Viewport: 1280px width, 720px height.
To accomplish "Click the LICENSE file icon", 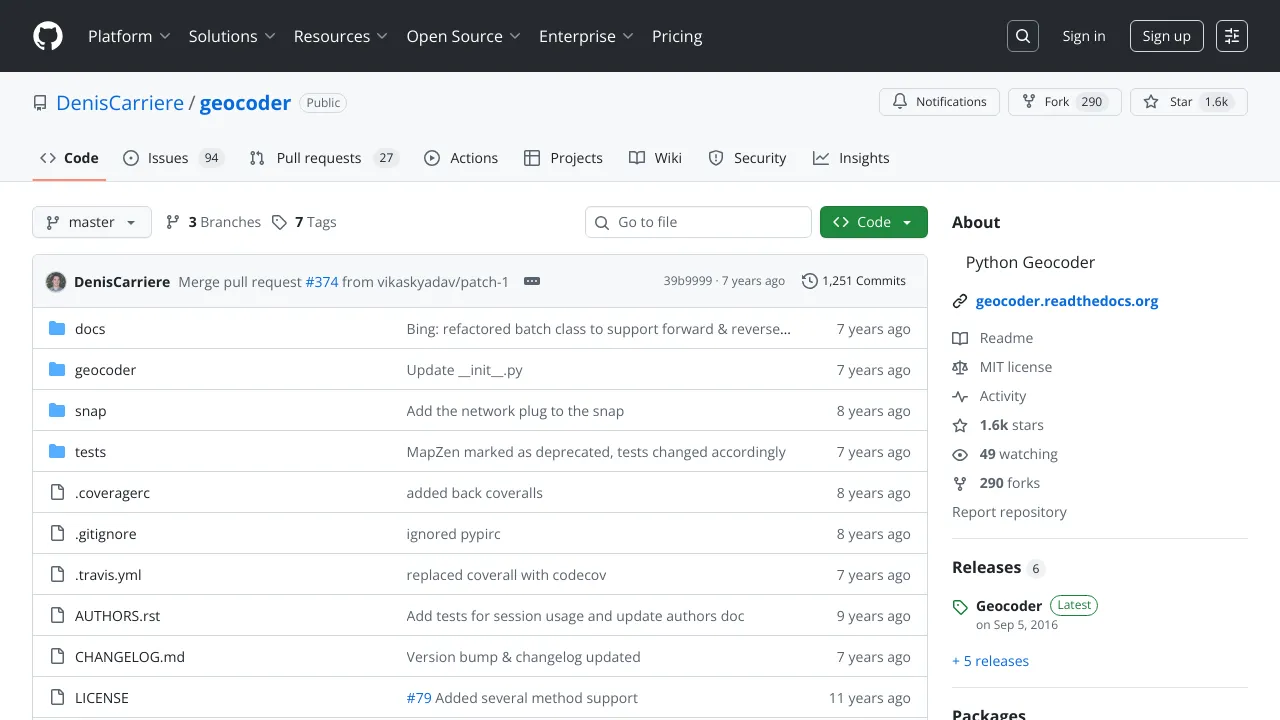I will pos(57,698).
